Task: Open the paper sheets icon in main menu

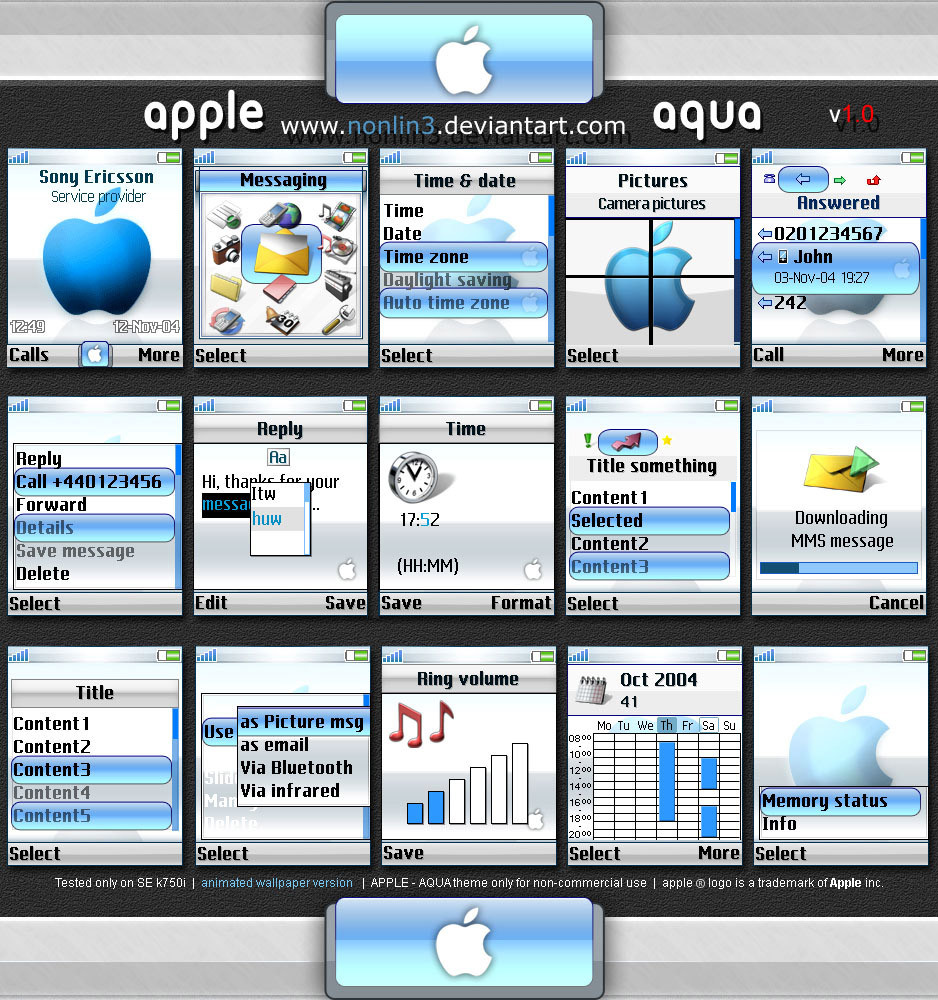Action: click(224, 215)
